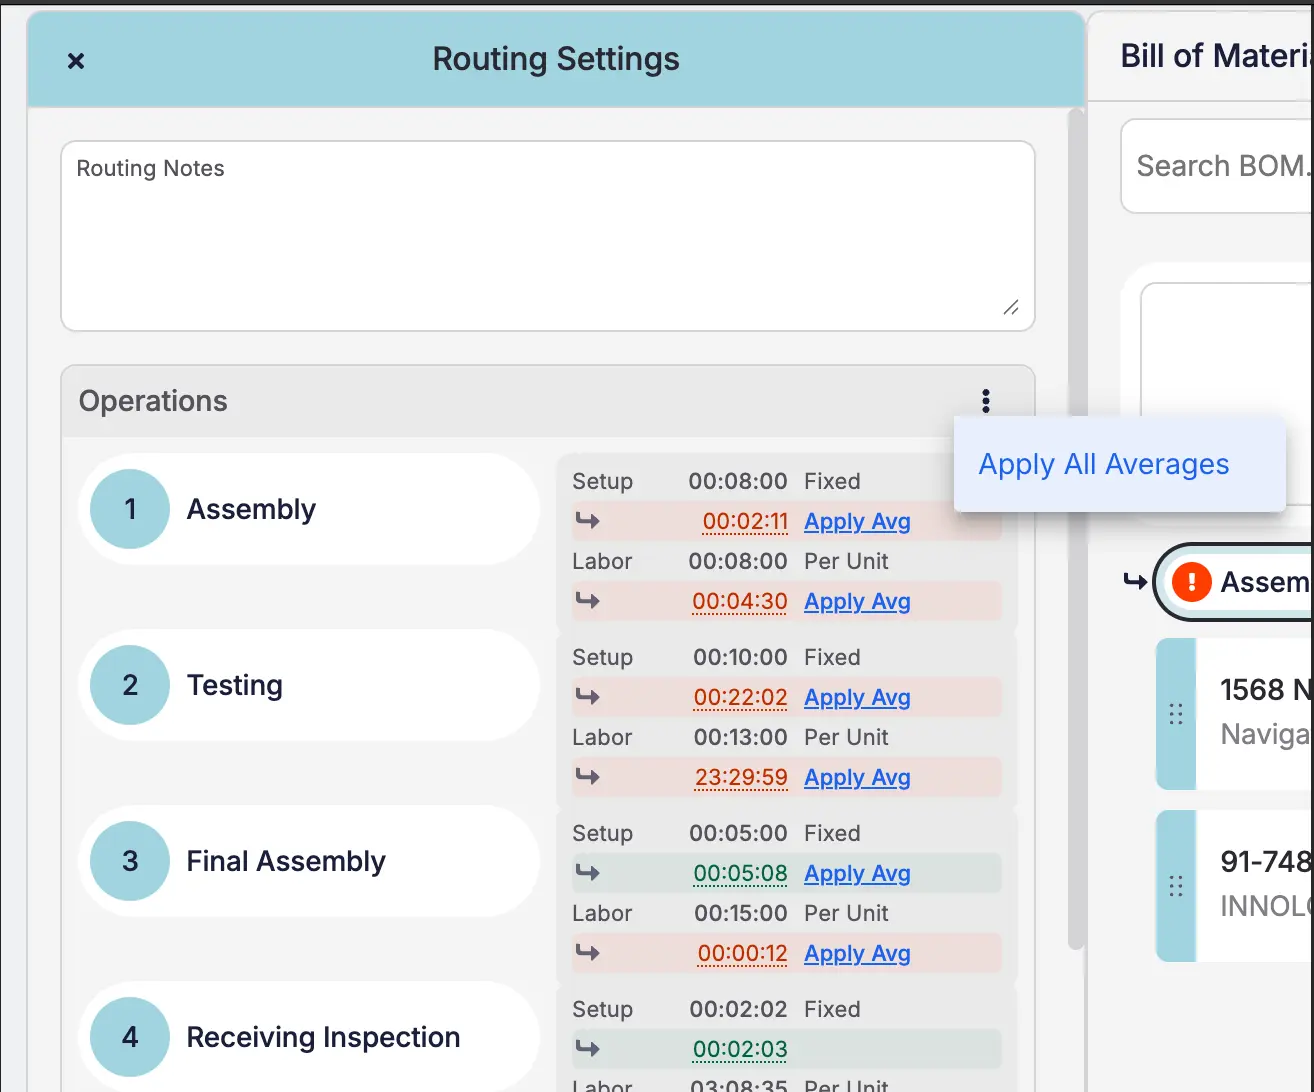Click Final Assembly labor time 00:15:00

coord(740,913)
